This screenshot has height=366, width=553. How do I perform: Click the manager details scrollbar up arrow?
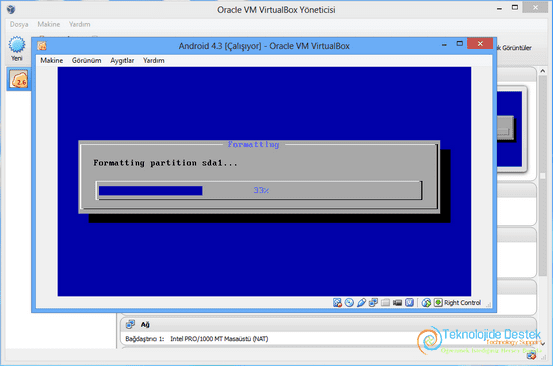click(542, 71)
